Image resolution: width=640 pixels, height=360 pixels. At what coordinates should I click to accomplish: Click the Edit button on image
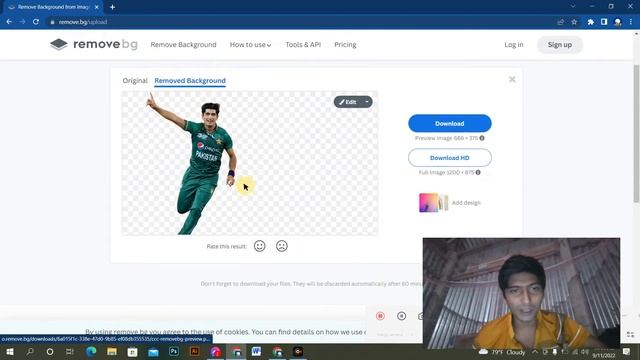point(348,102)
